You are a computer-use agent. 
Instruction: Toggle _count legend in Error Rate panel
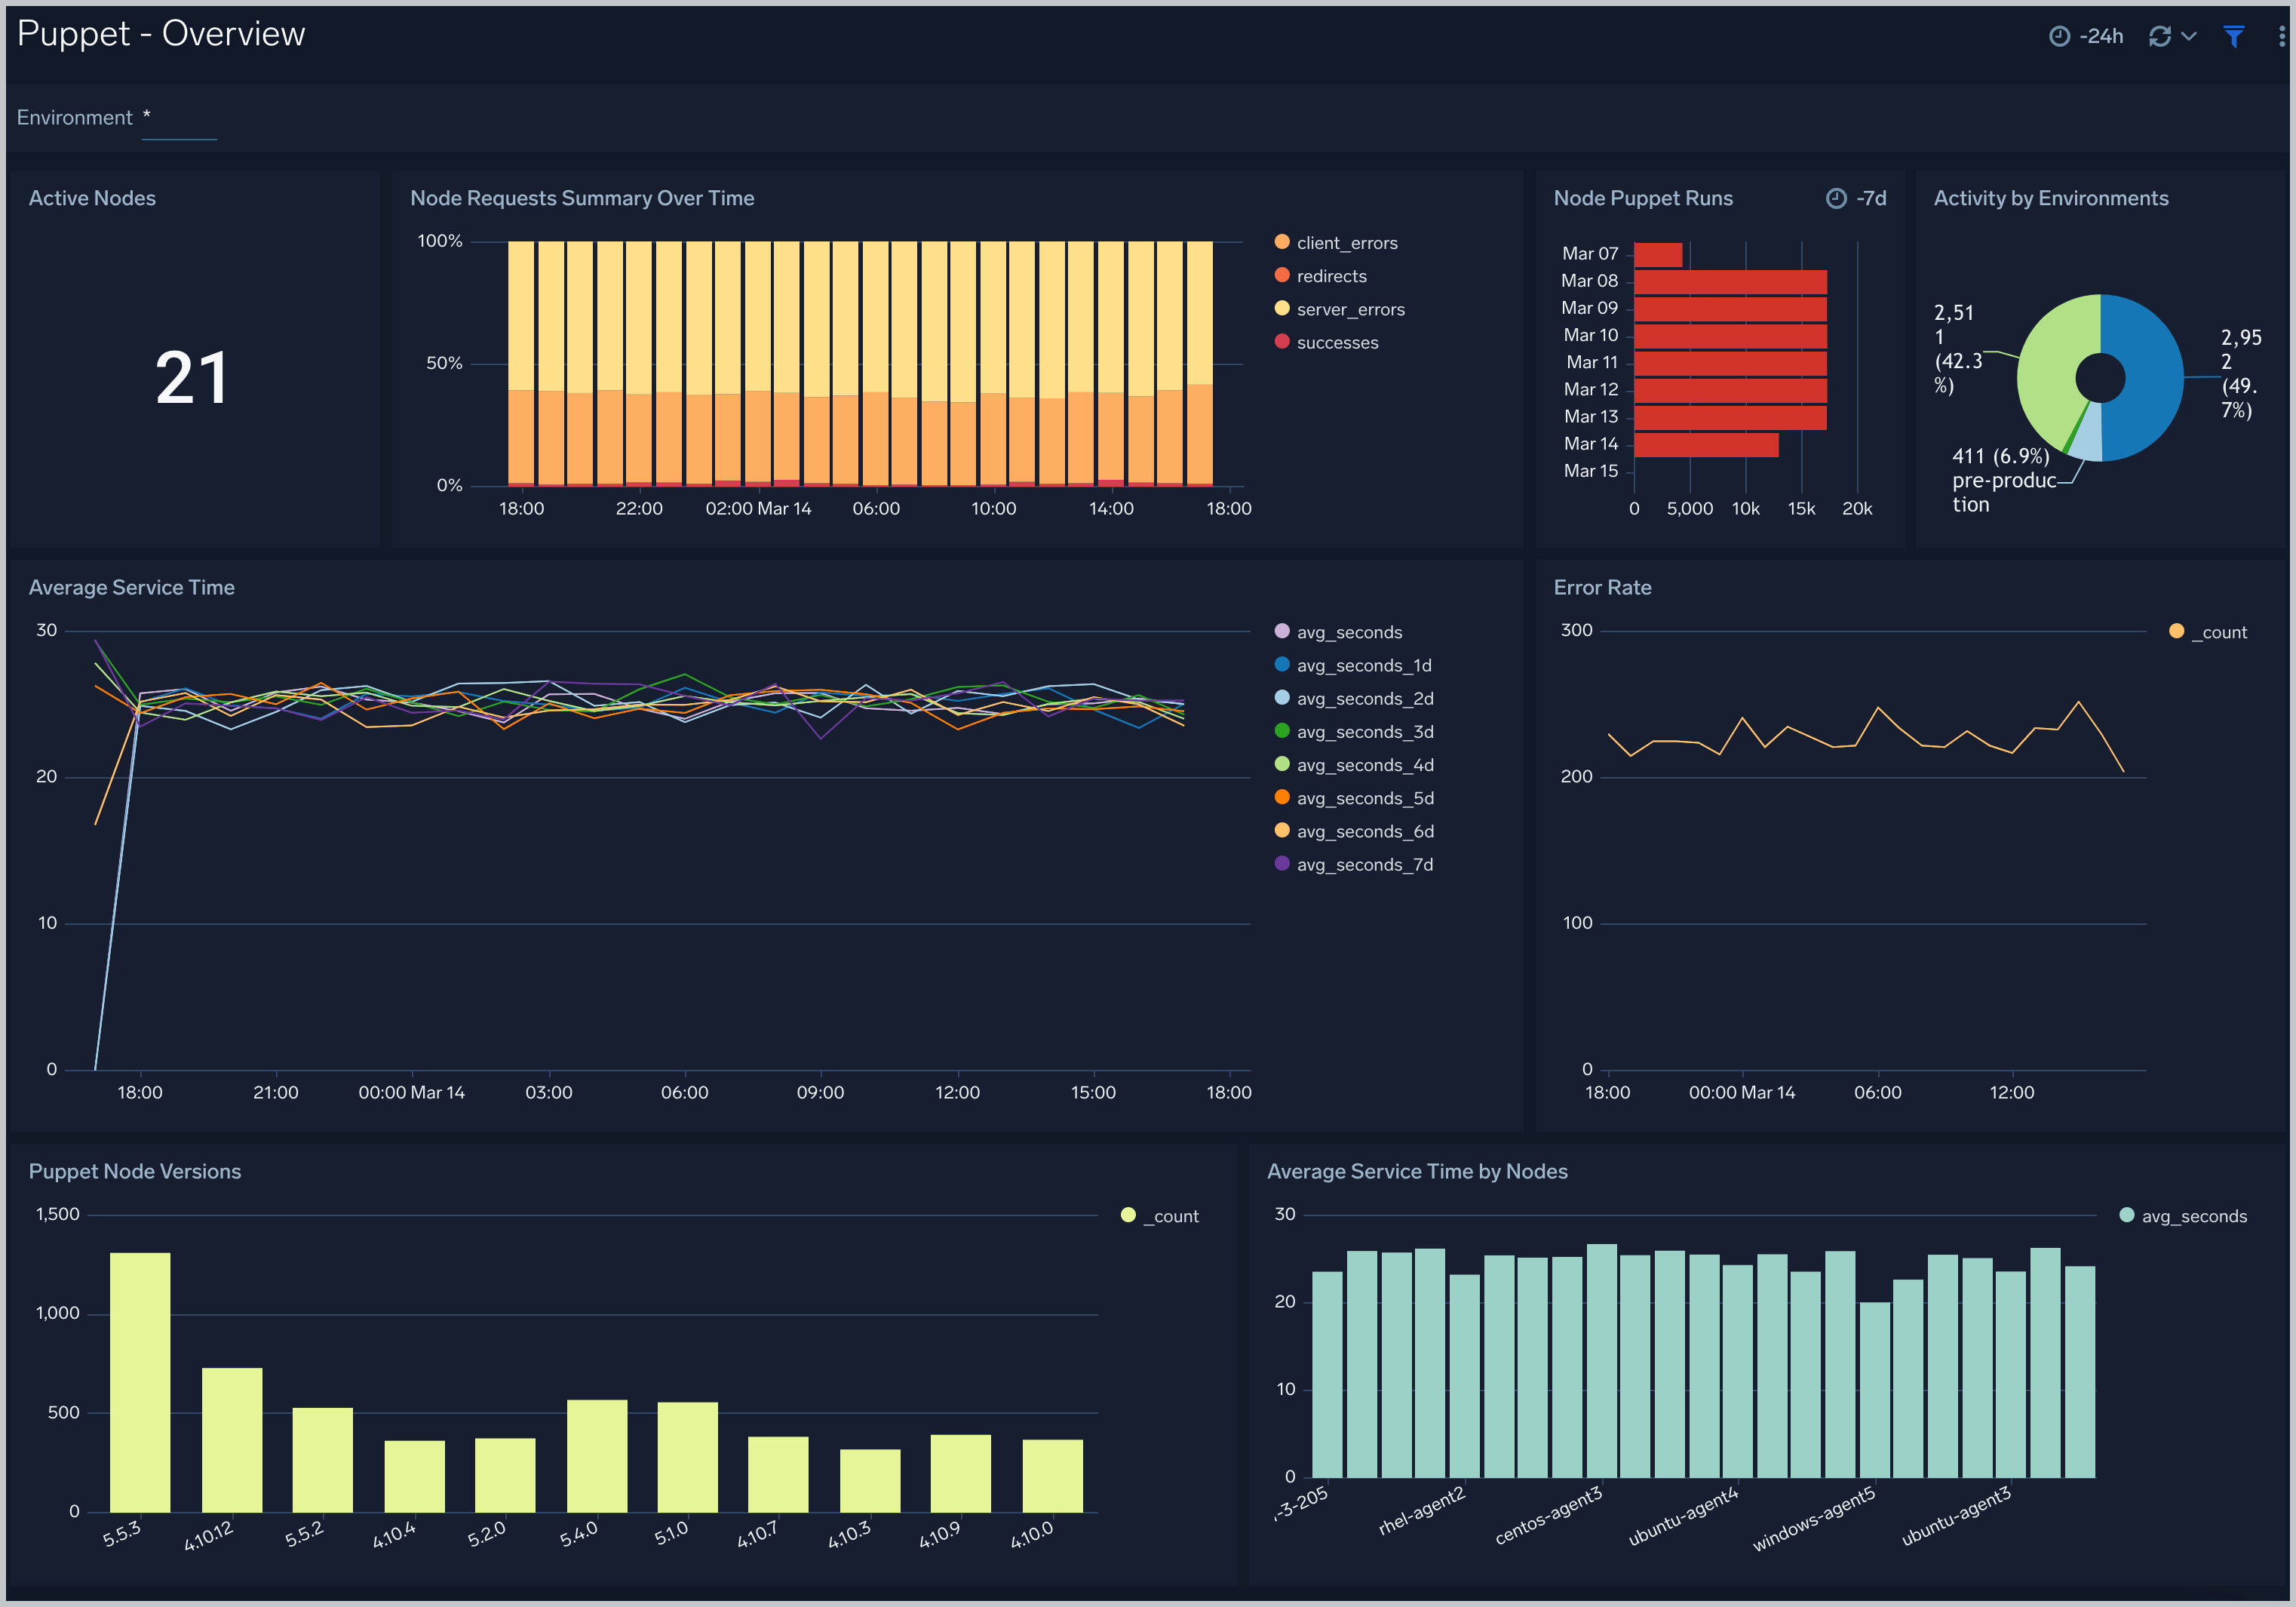tap(2208, 632)
